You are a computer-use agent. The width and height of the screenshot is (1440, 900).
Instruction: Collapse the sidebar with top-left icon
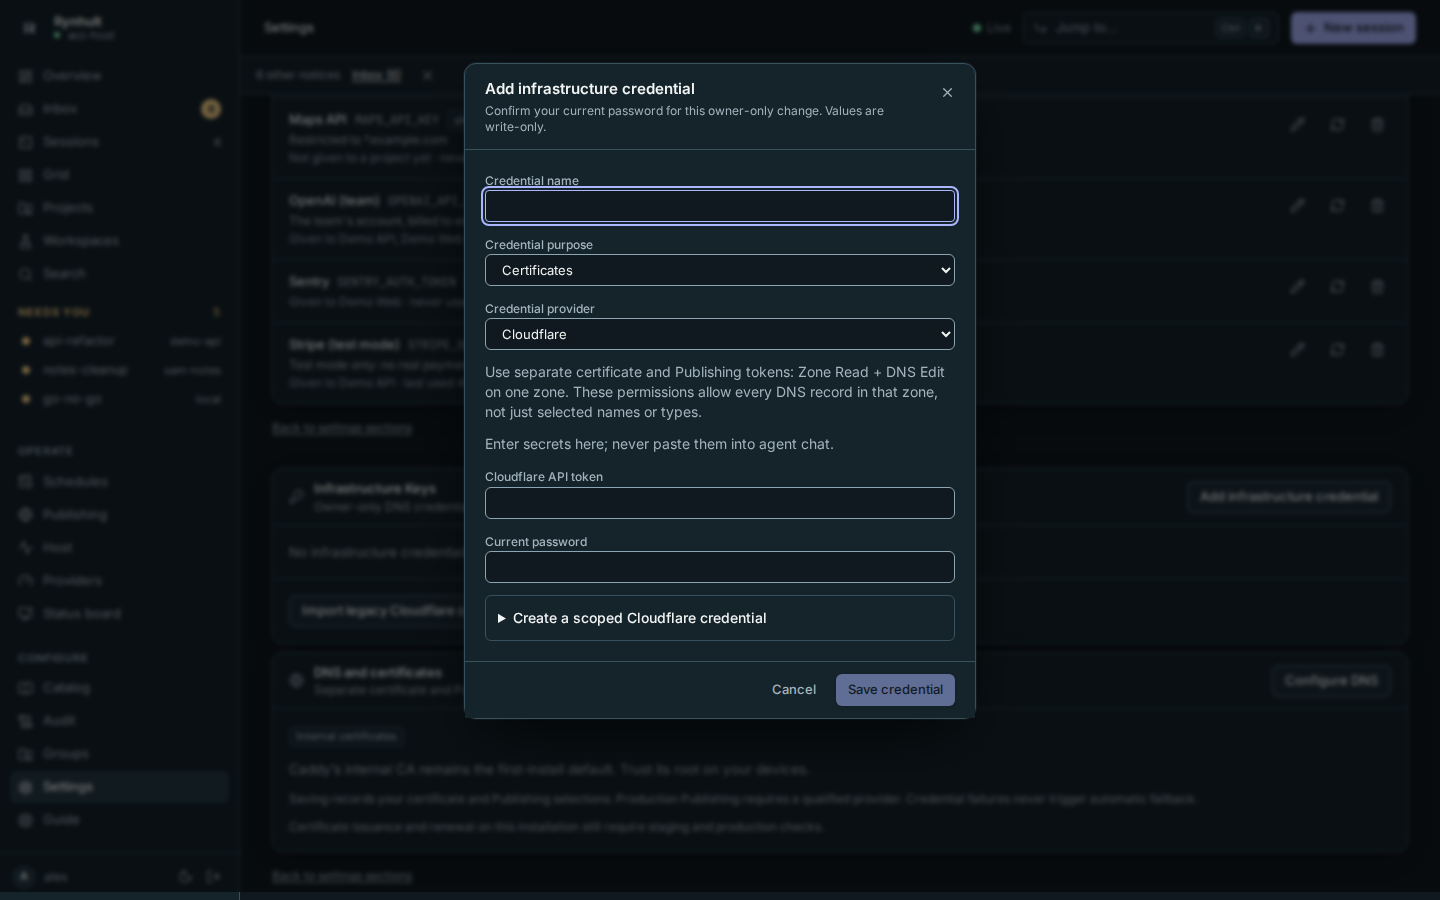click(x=29, y=28)
